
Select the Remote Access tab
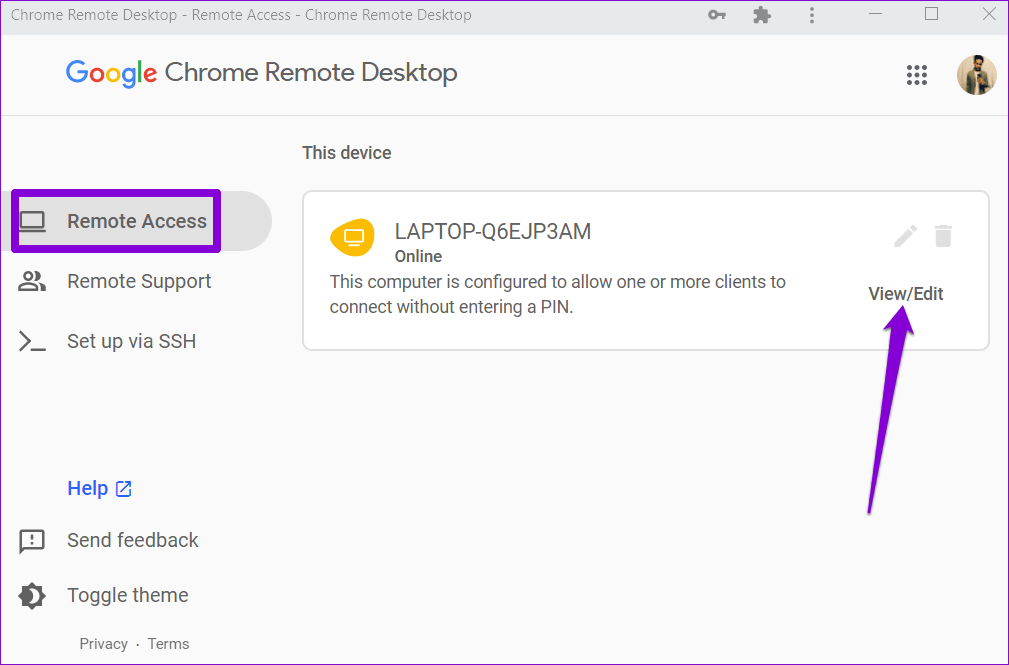click(x=135, y=221)
